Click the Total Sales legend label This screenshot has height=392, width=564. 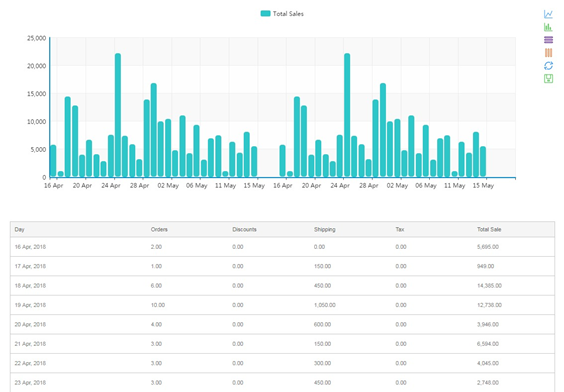(288, 14)
